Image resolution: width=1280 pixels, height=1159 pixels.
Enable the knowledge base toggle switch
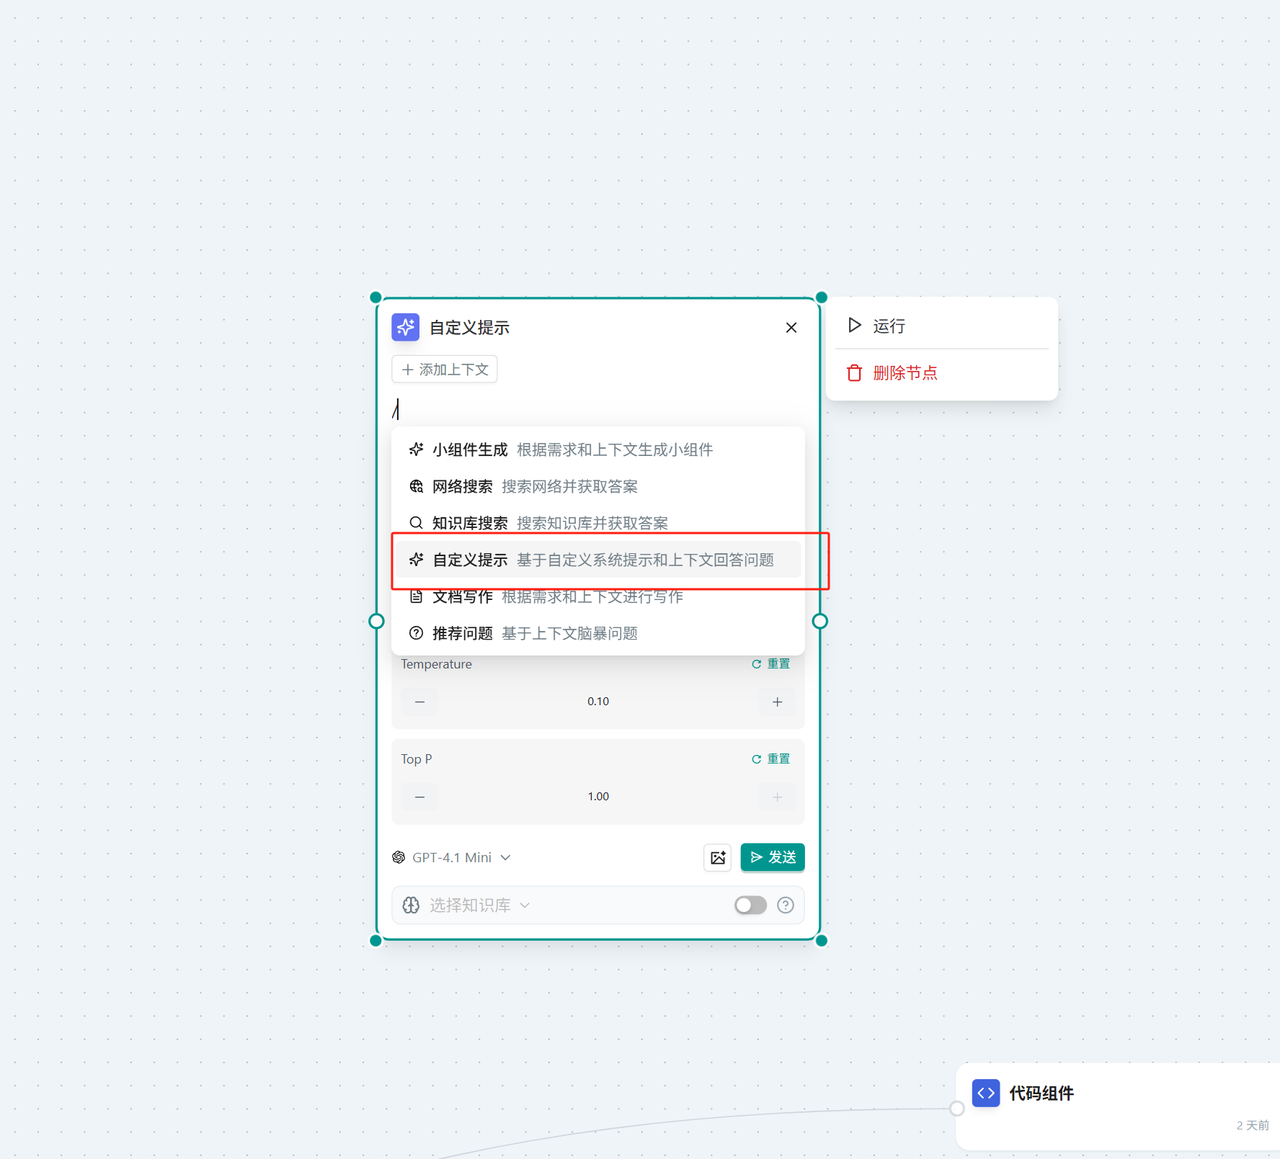750,905
